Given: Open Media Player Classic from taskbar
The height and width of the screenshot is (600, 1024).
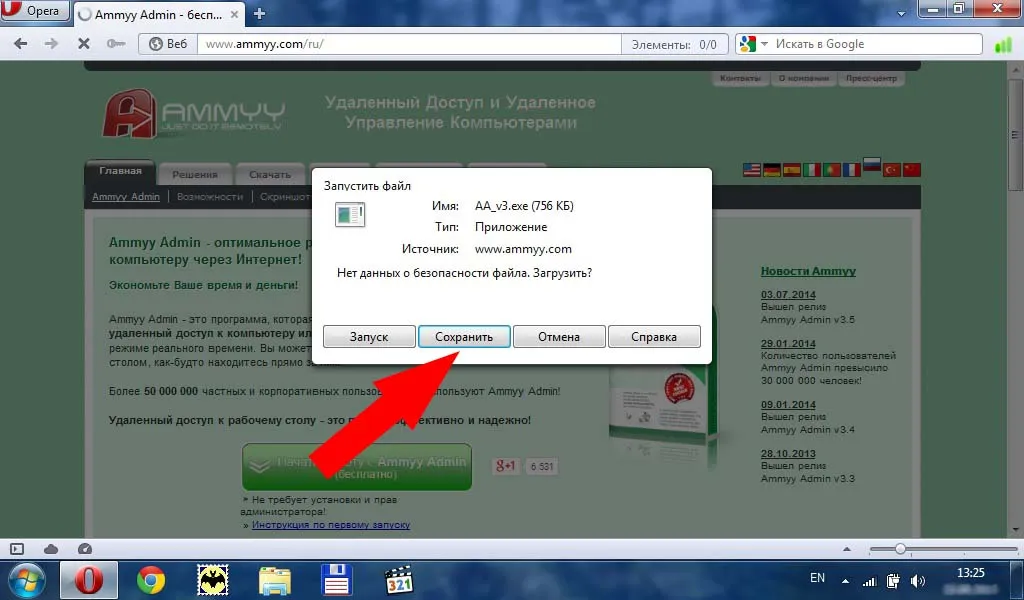Looking at the screenshot, I should click(x=399, y=579).
